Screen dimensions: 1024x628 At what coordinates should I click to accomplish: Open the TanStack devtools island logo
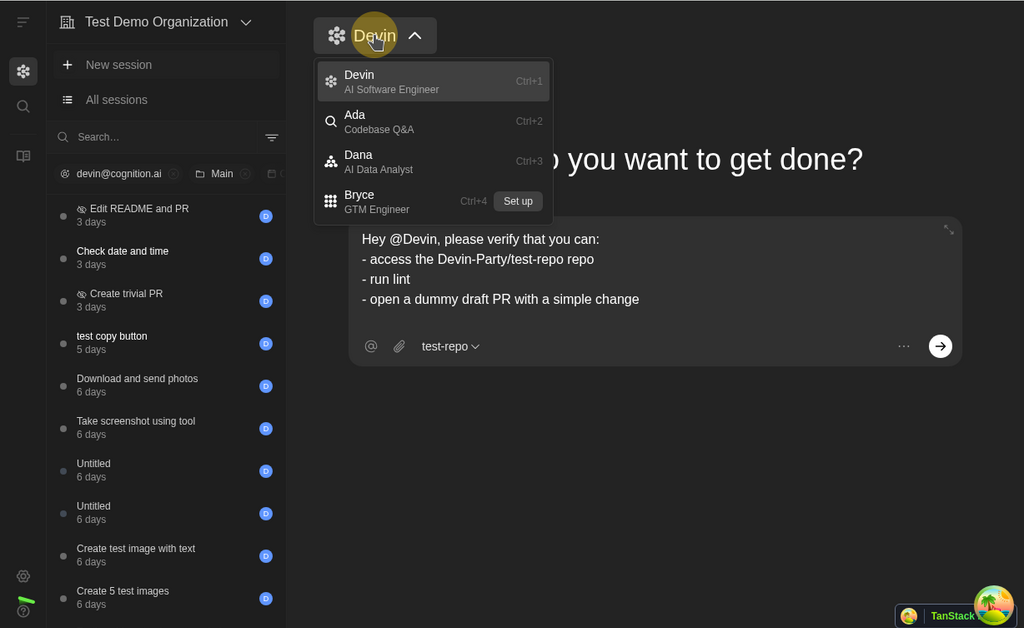pyautogui.click(x=993, y=605)
